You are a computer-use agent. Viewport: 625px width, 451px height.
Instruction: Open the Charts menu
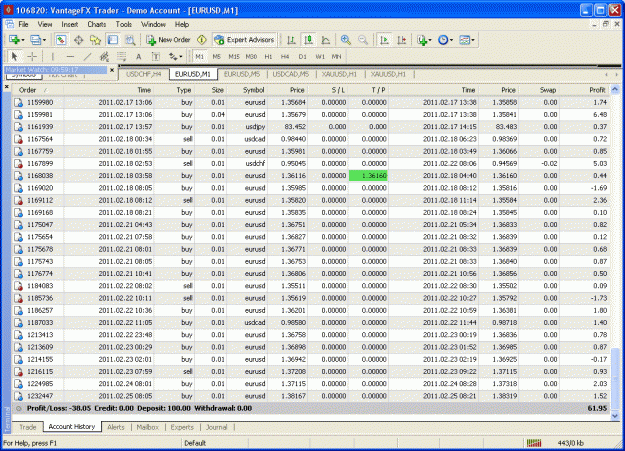pos(96,24)
